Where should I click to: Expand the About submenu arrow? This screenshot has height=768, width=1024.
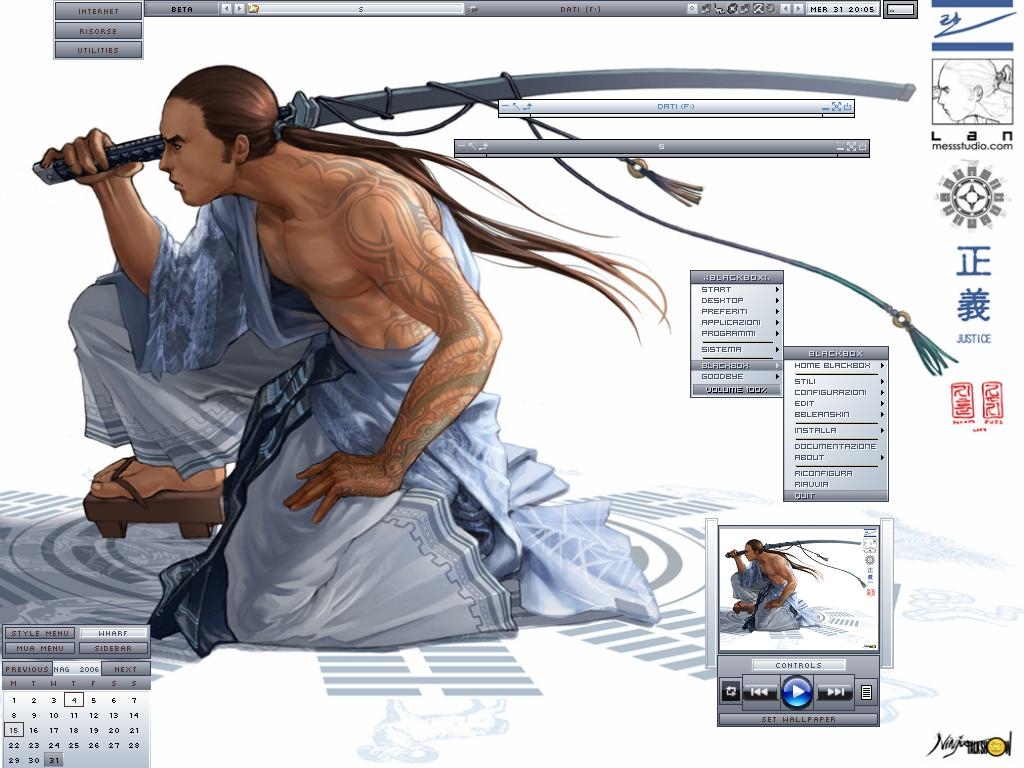pos(882,457)
